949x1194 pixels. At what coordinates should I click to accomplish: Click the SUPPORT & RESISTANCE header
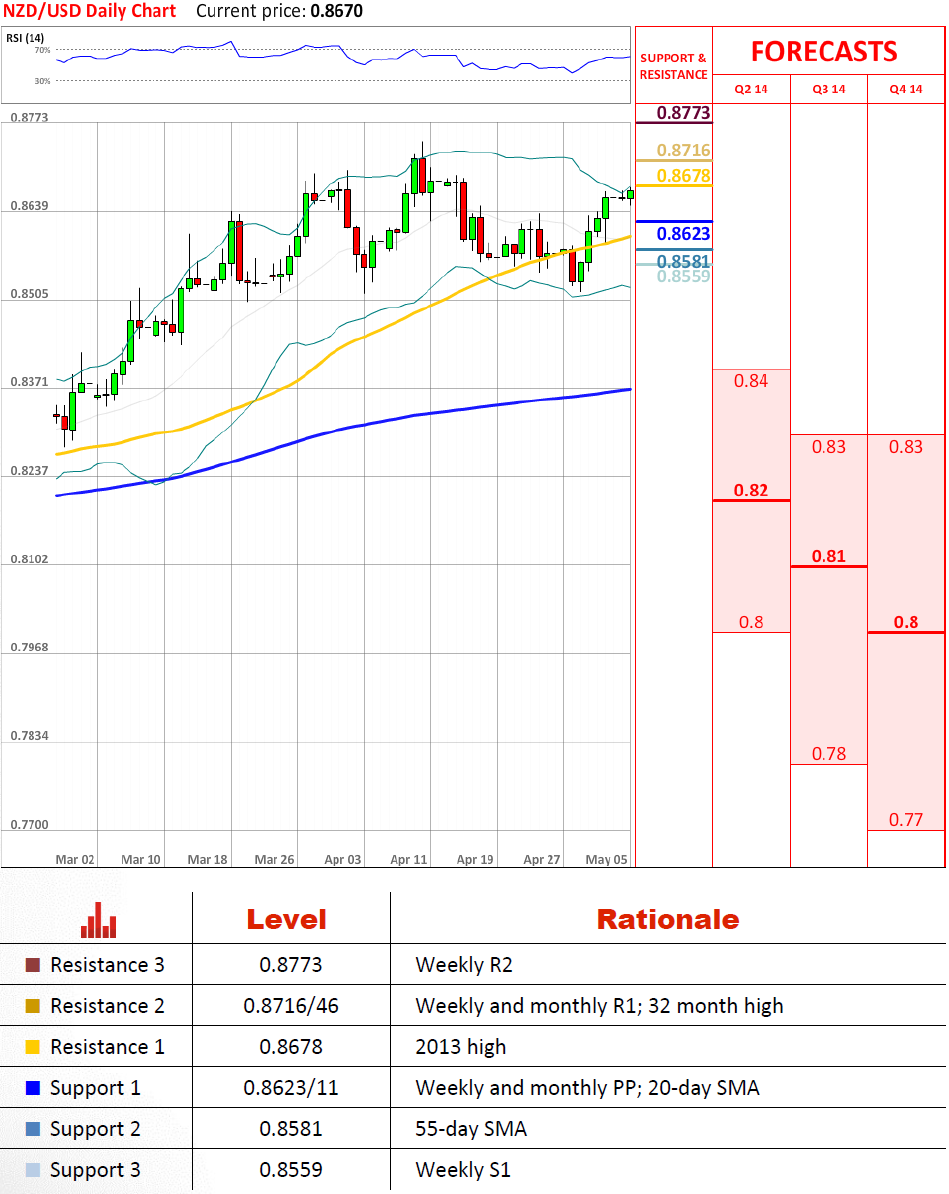click(673, 66)
